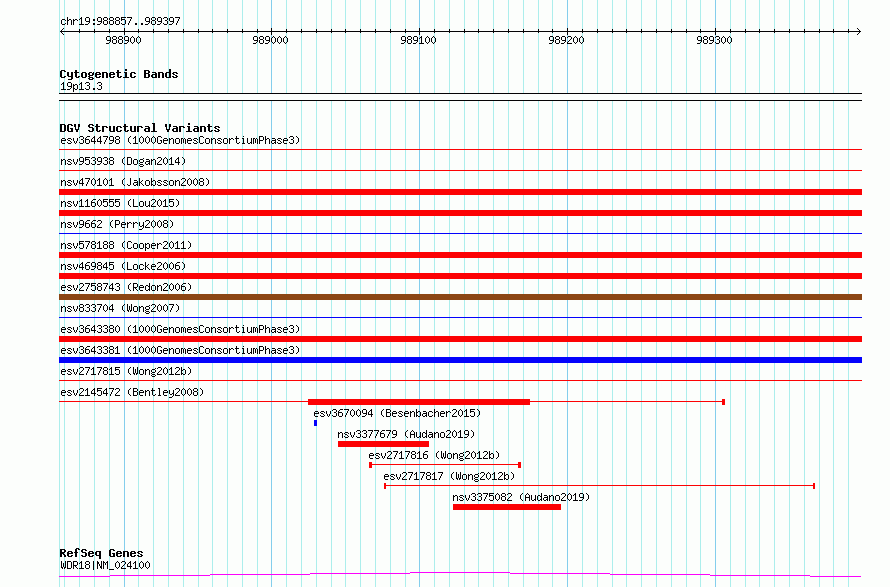890x587 pixels.
Task: Click esv2758743 (Redon2006) variant label
Action: 126,287
